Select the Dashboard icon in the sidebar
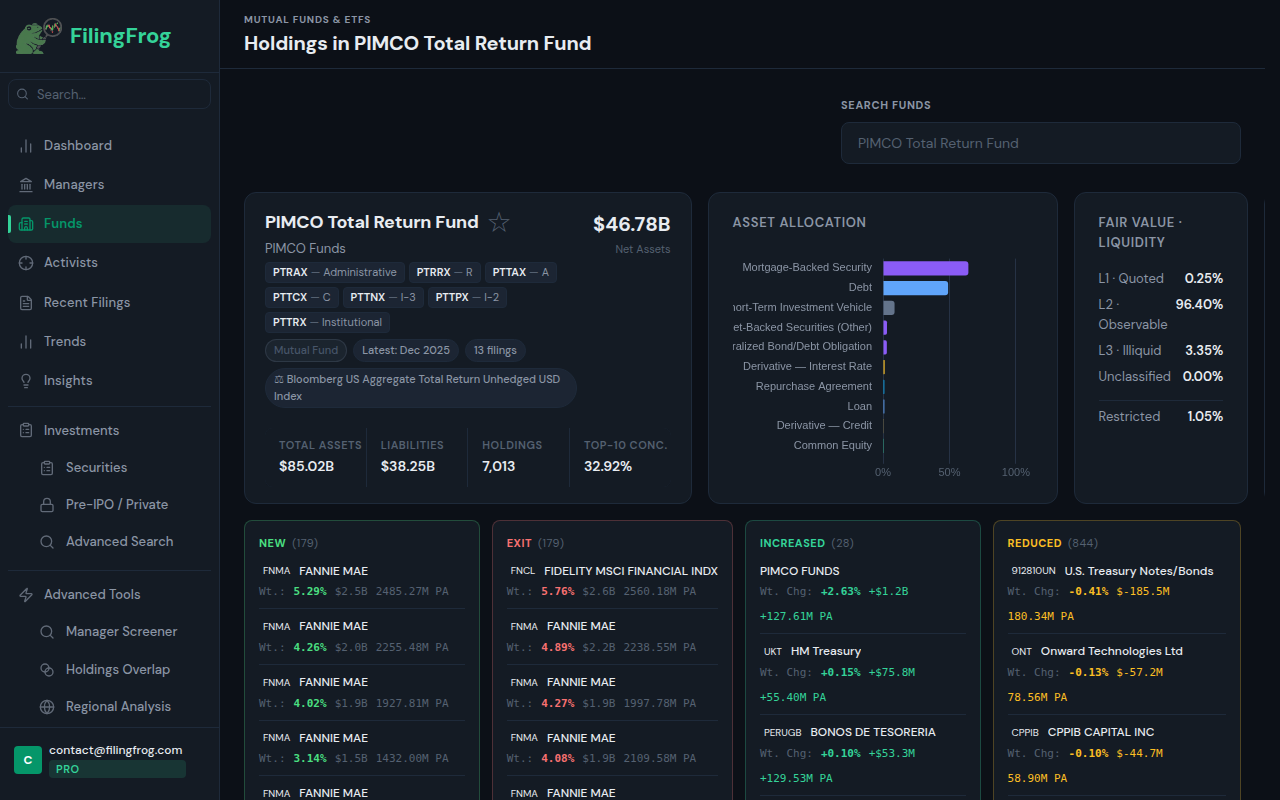Image resolution: width=1280 pixels, height=800 pixels. [25, 145]
